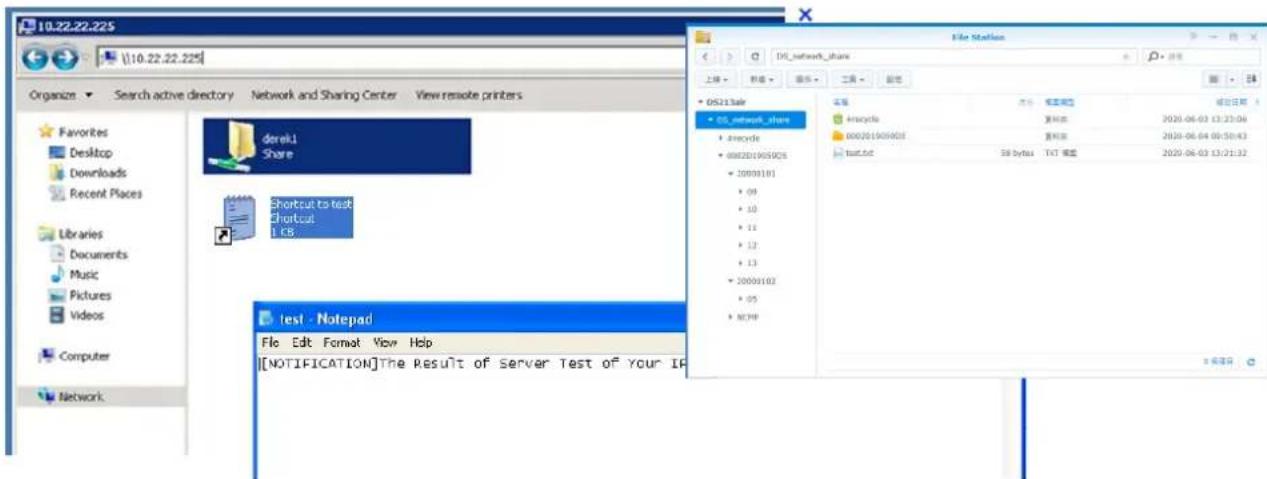Open first File Station toolbar dropdown (upload)
The width and height of the screenshot is (1267, 479).
(x=716, y=78)
